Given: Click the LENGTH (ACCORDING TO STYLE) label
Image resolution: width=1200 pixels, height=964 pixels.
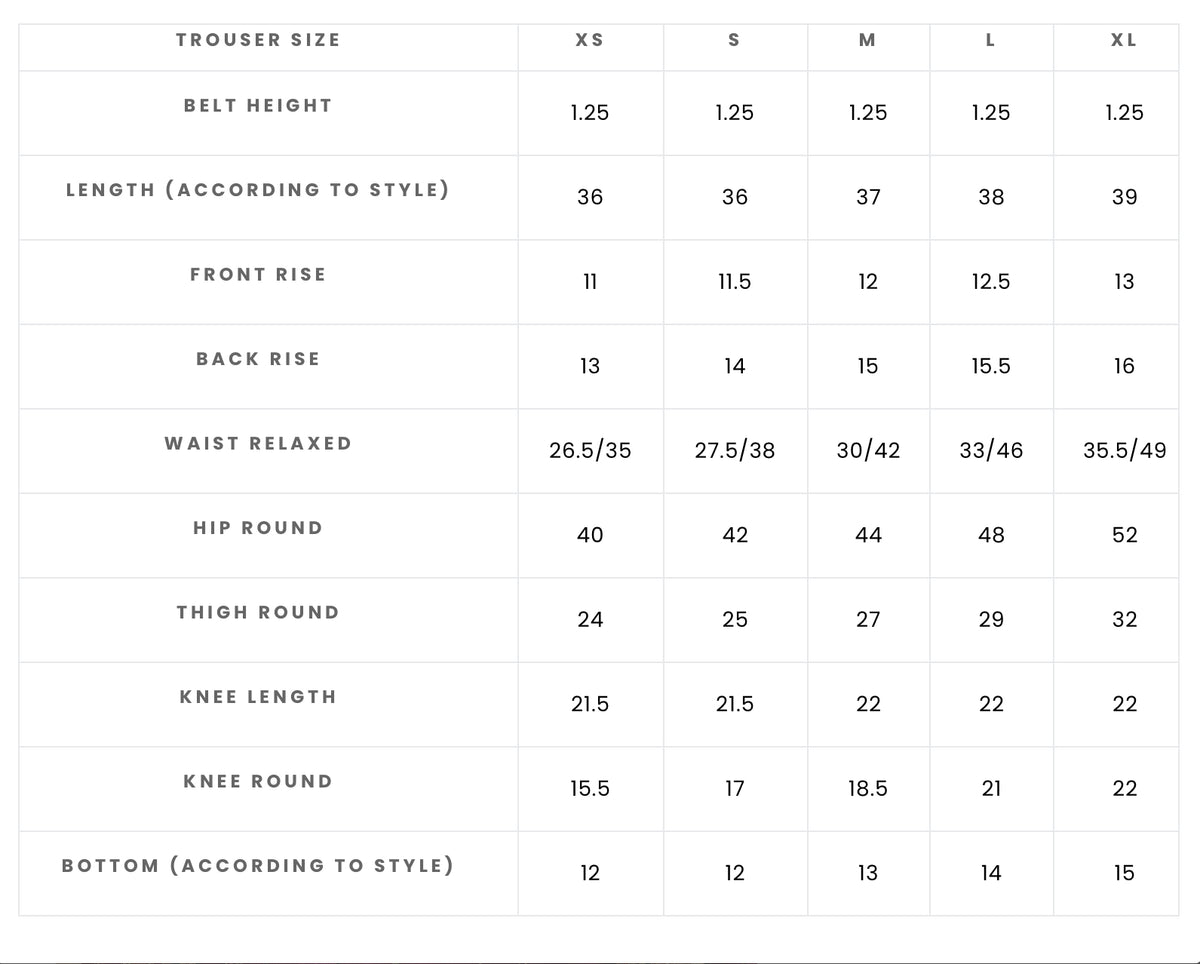Looking at the screenshot, I should click(258, 190).
